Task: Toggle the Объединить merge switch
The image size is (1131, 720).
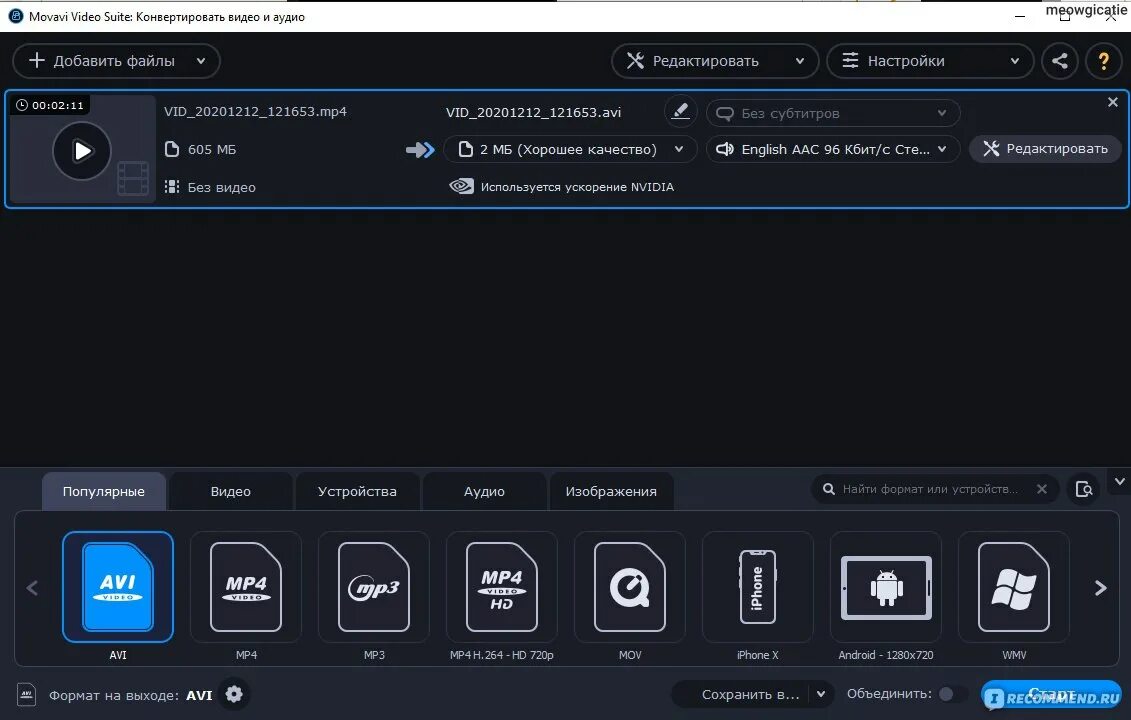Action: [952, 694]
